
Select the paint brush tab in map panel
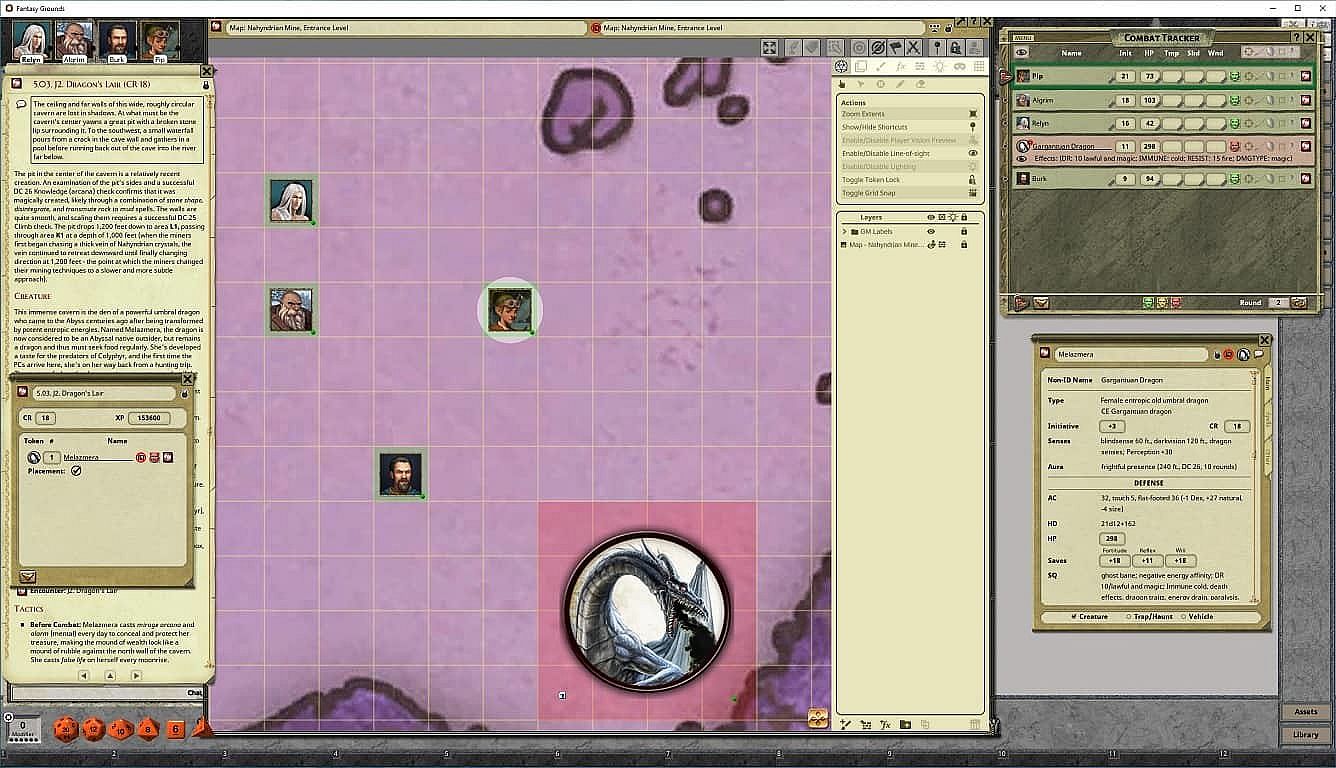pos(880,67)
